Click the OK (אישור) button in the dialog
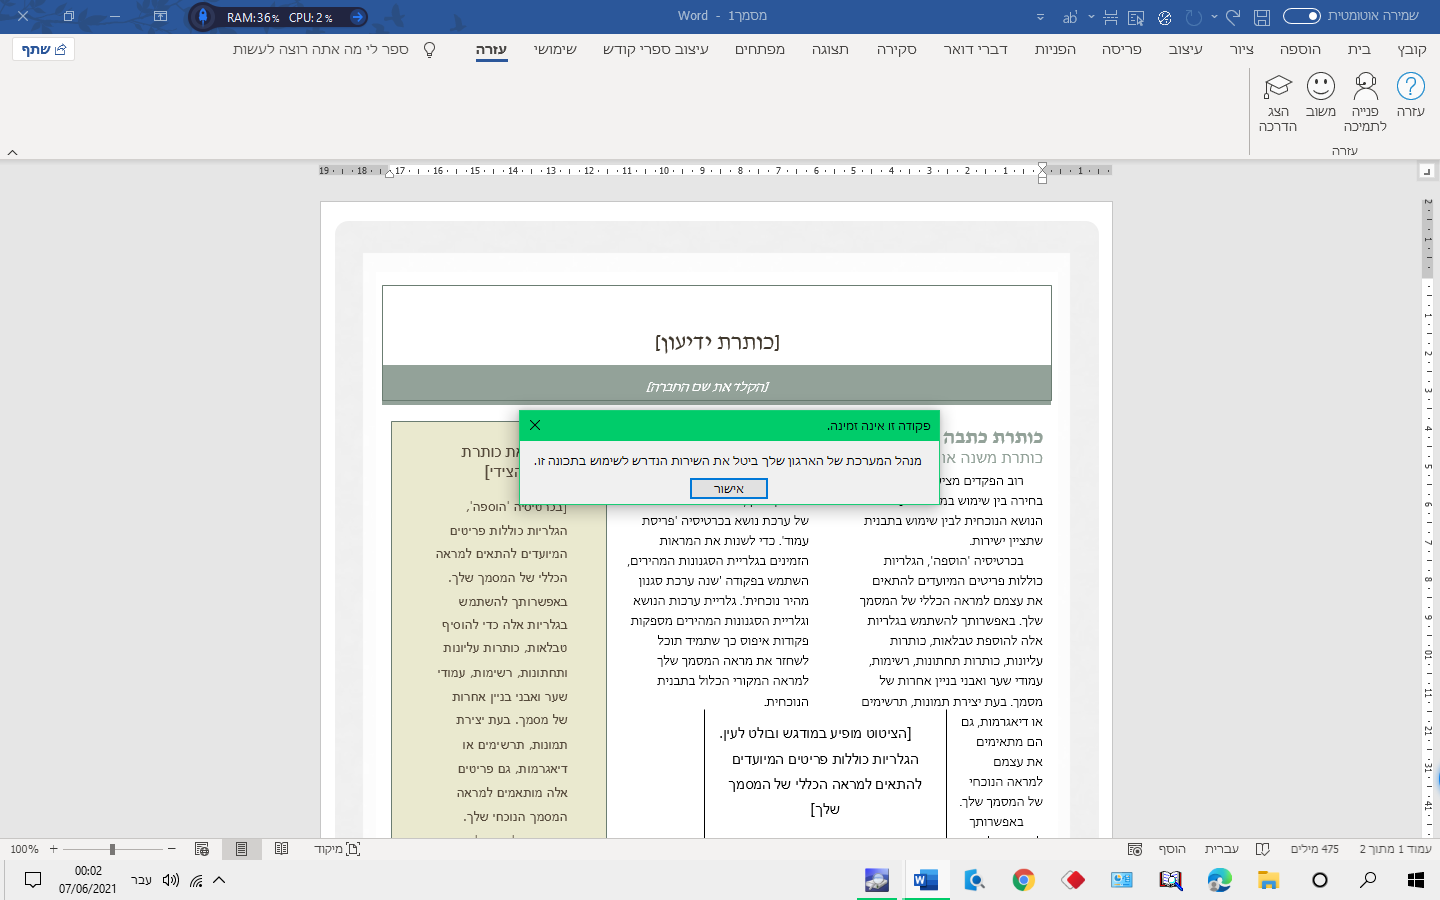This screenshot has height=900, width=1440. click(729, 488)
